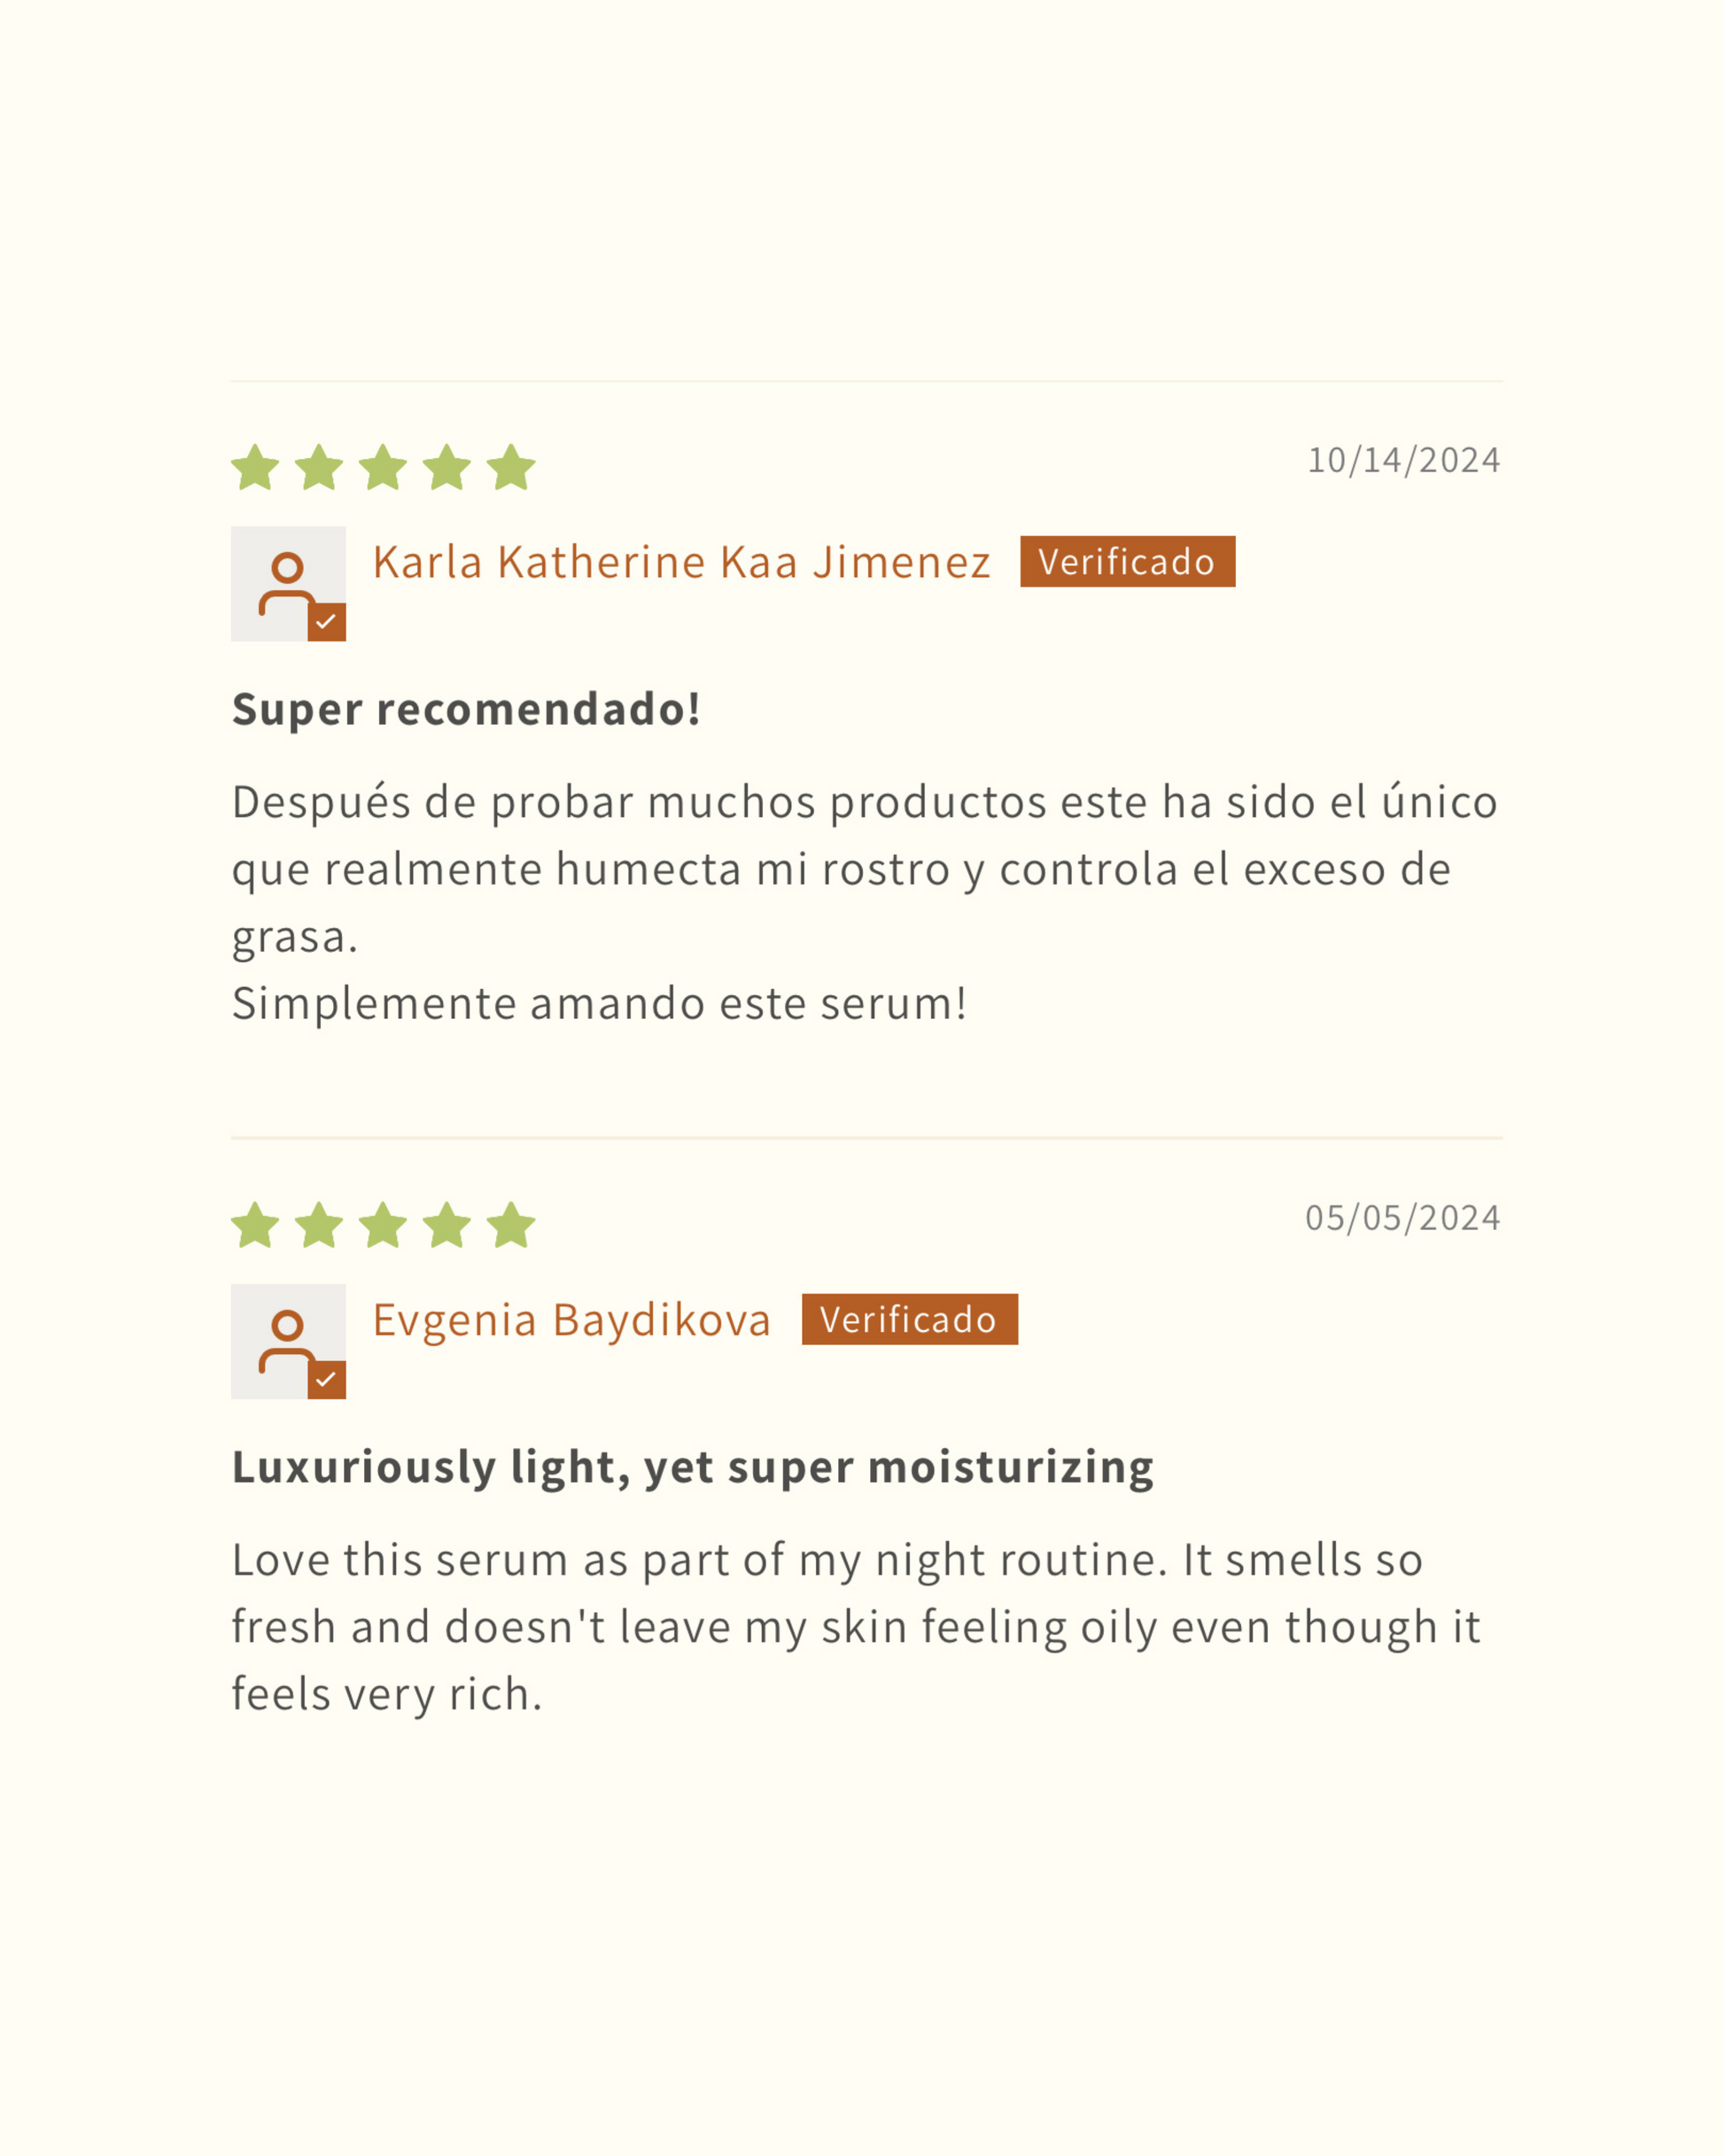
Task: Click the Verificado badge beside Karla's name
Action: (x=1127, y=562)
